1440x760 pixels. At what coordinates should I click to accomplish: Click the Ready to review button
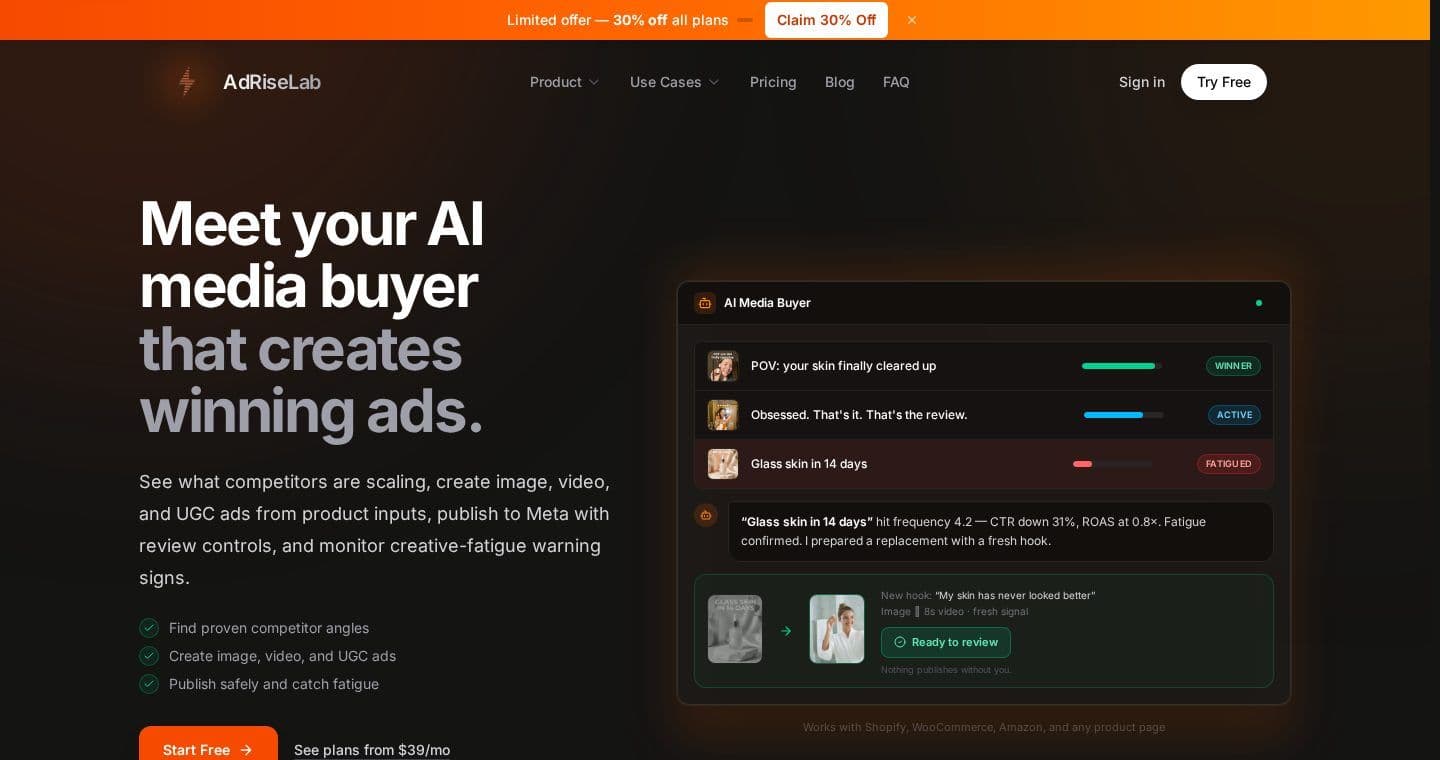click(946, 642)
